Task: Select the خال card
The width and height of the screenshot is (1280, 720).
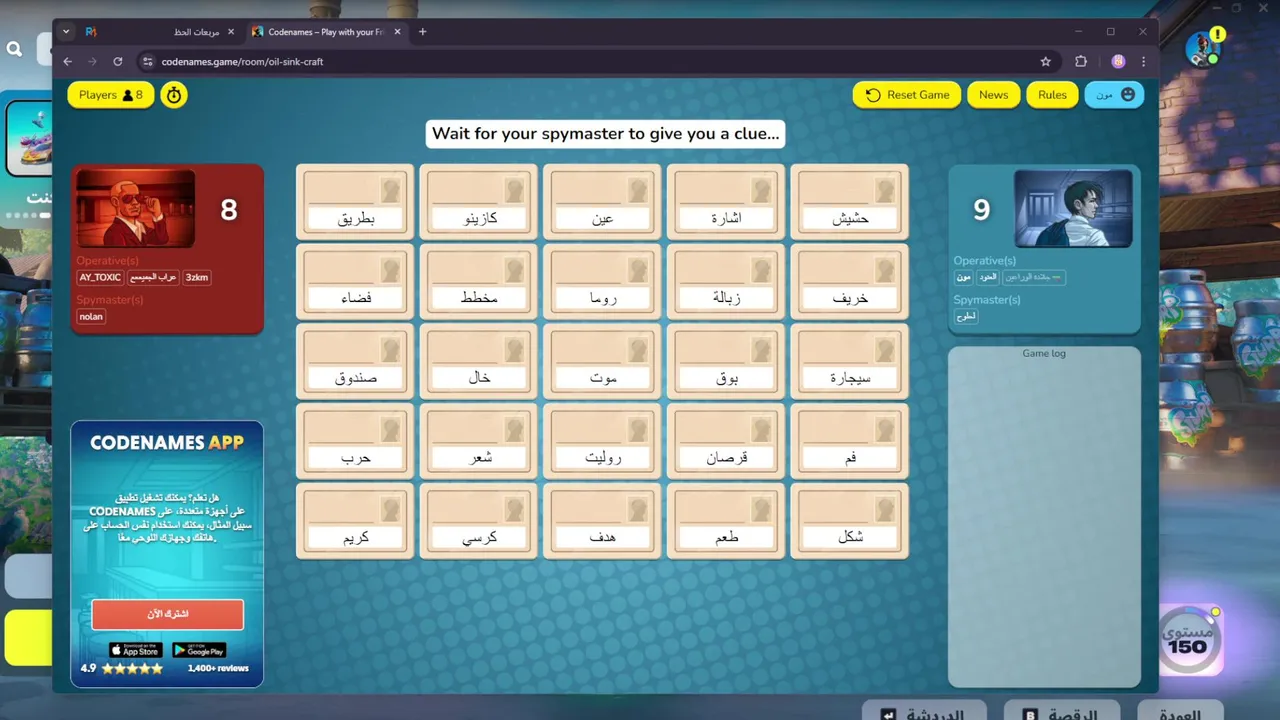Action: click(479, 361)
